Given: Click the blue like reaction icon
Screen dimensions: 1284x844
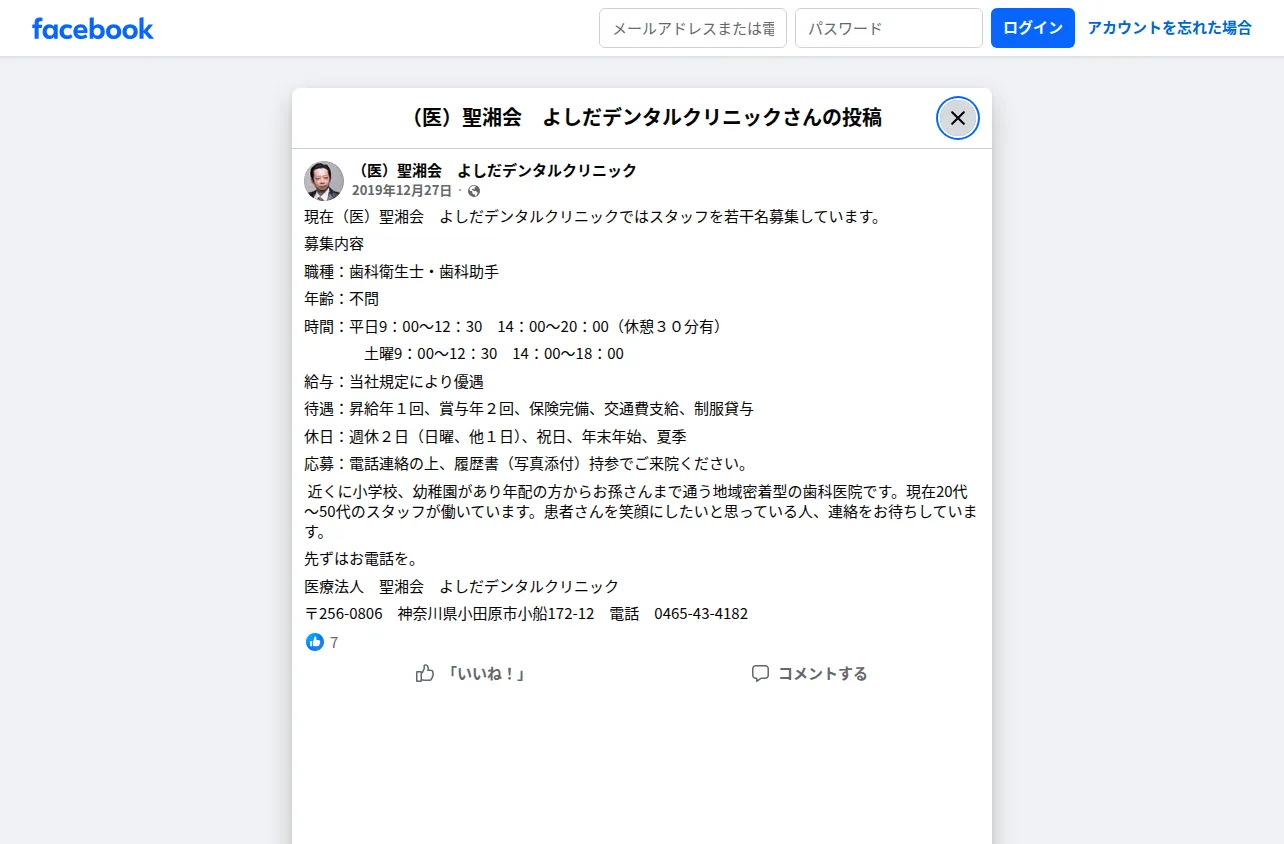Looking at the screenshot, I should coord(315,642).
